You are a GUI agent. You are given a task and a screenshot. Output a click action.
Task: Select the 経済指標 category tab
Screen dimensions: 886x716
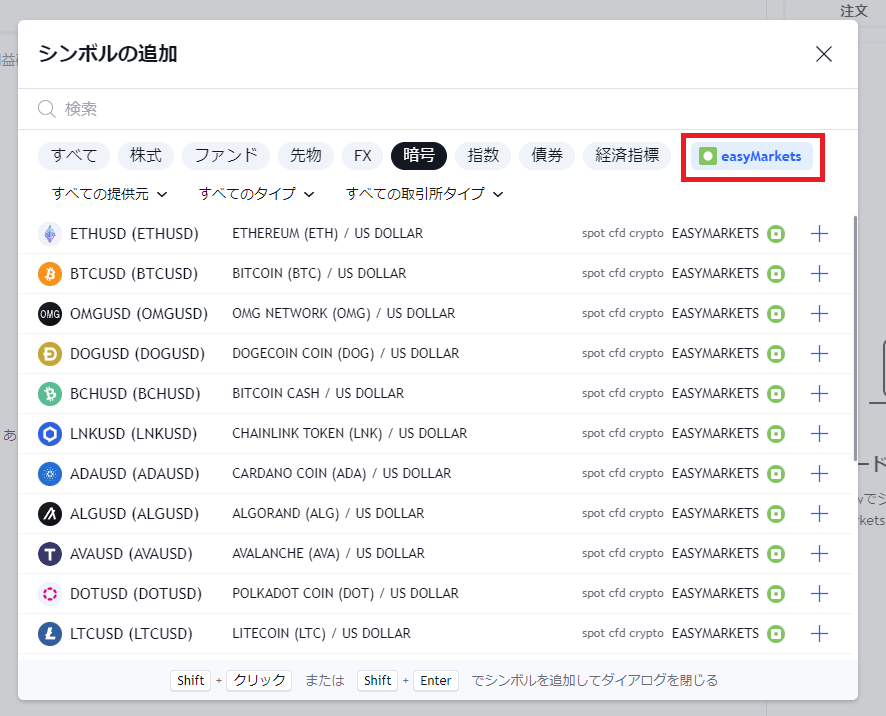coord(627,155)
